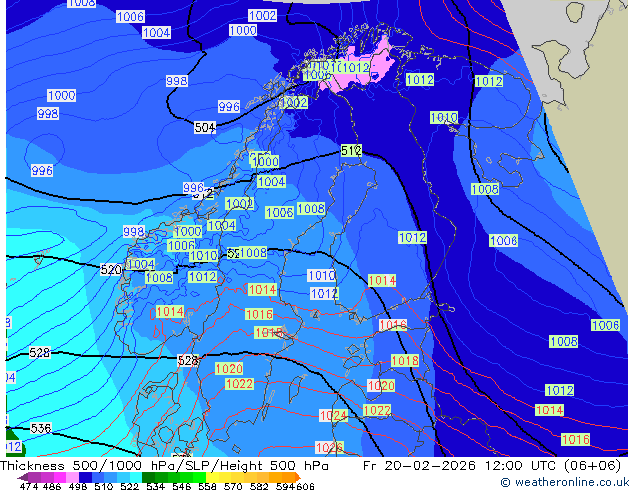This screenshot has width=634, height=490.
Task: Click the map title 'Thickness 500/1000 hPa/SLP/Height 500 hPa'
Action: [164, 465]
